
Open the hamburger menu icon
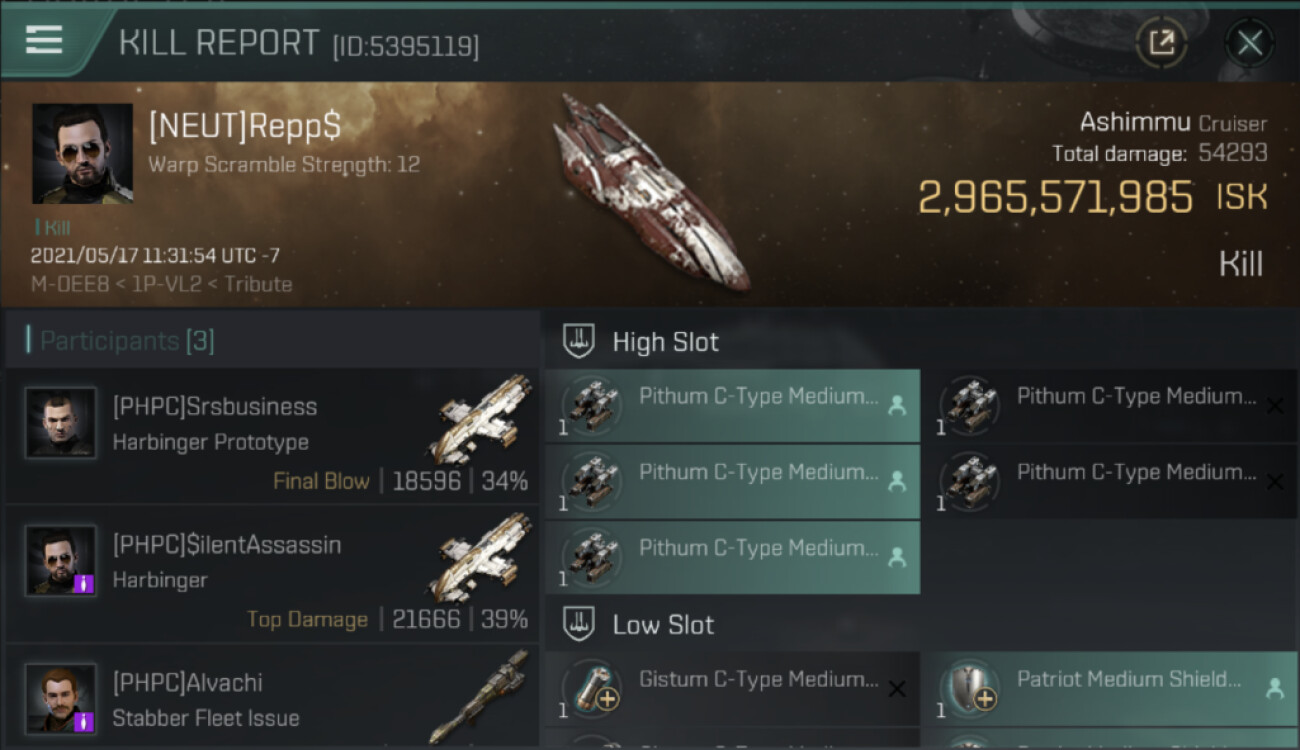44,40
